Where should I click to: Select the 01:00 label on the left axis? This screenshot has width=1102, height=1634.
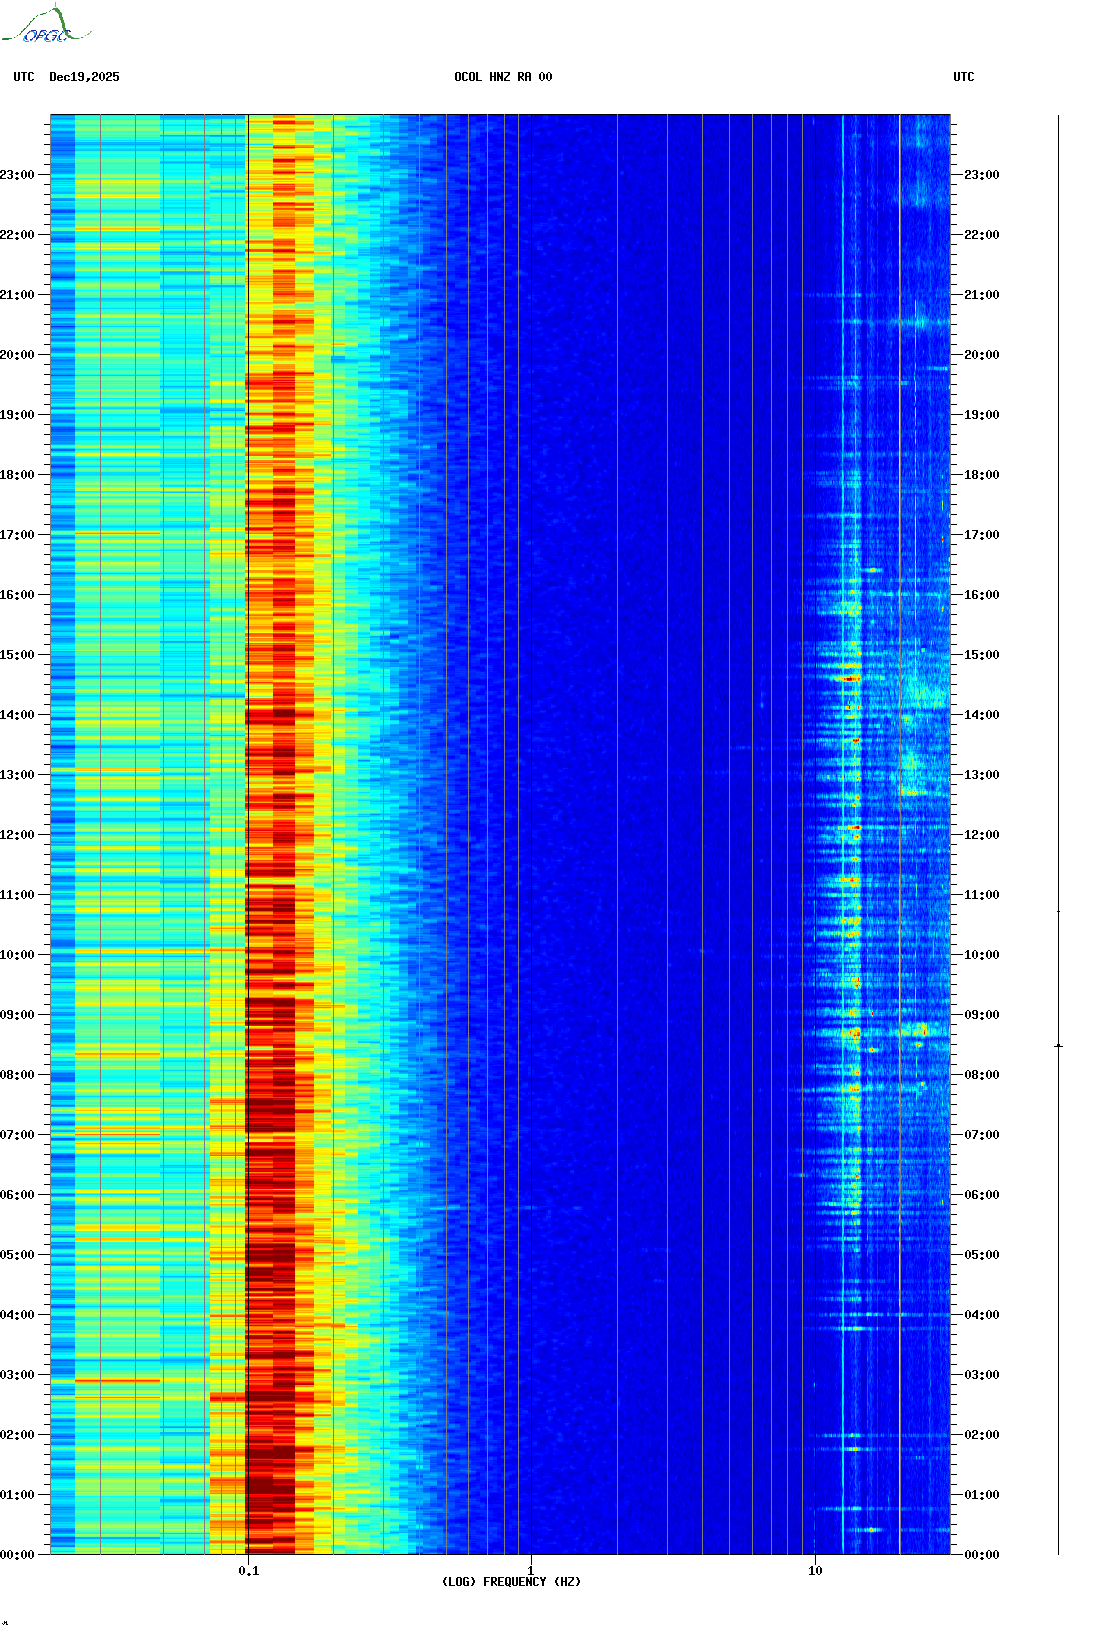coord(17,1495)
